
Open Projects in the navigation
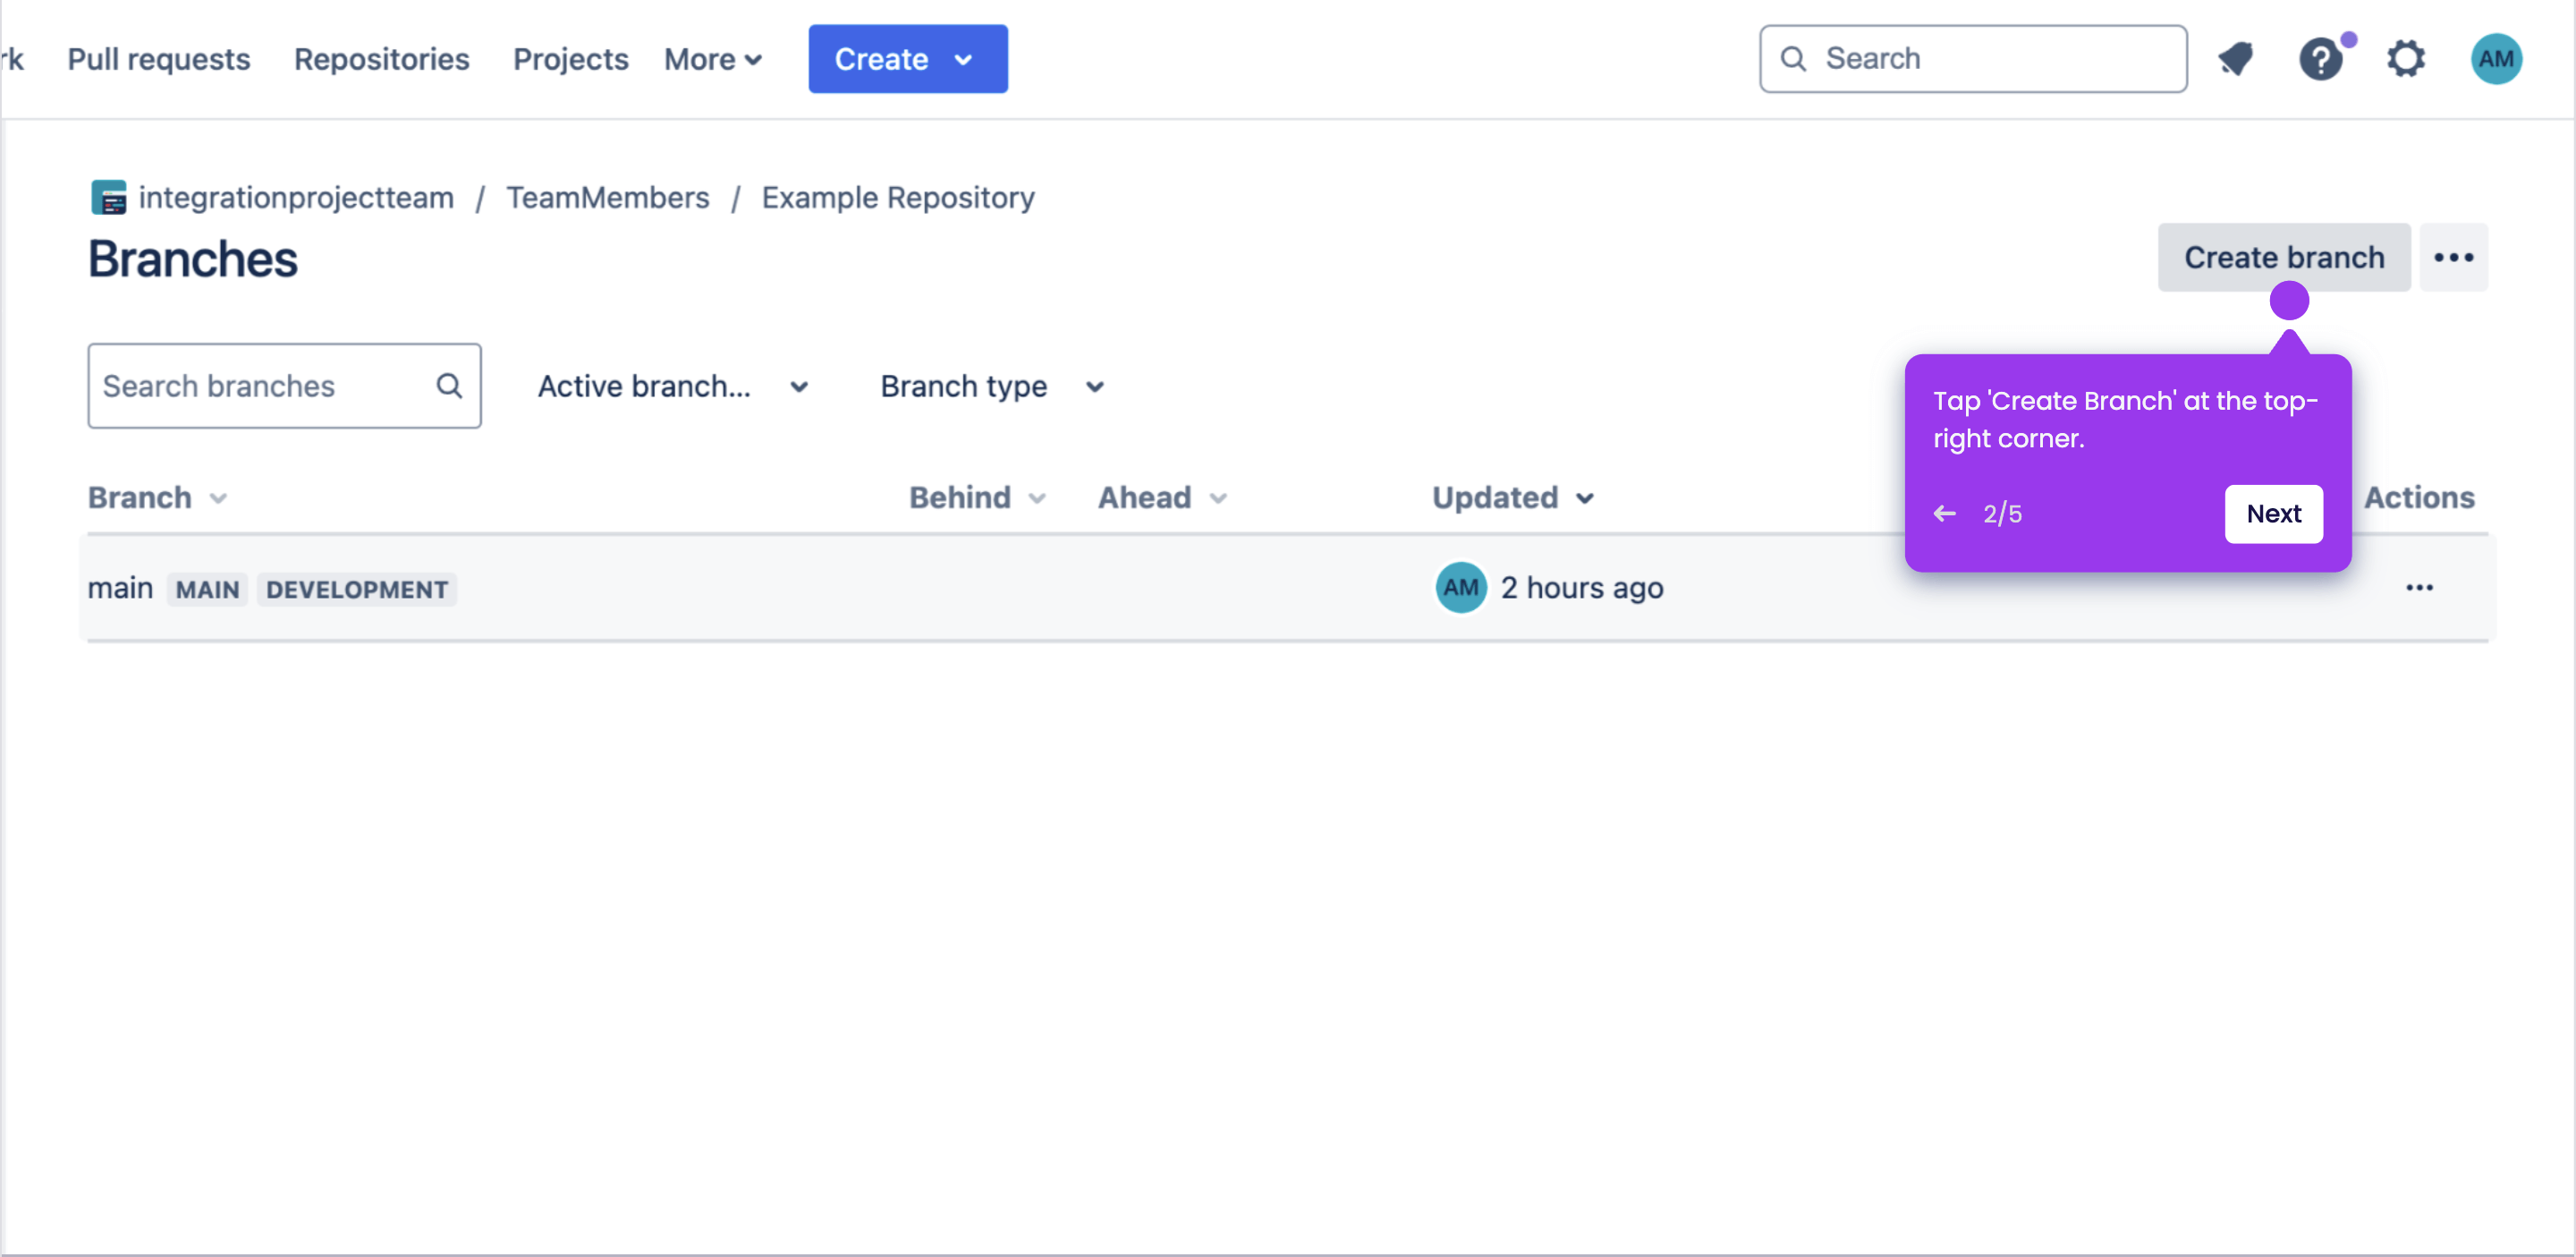[x=570, y=60]
